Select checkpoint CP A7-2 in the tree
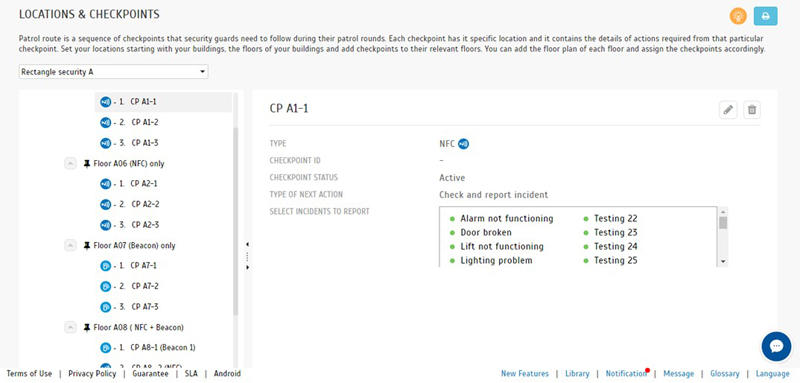This screenshot has height=383, width=800. coord(144,286)
